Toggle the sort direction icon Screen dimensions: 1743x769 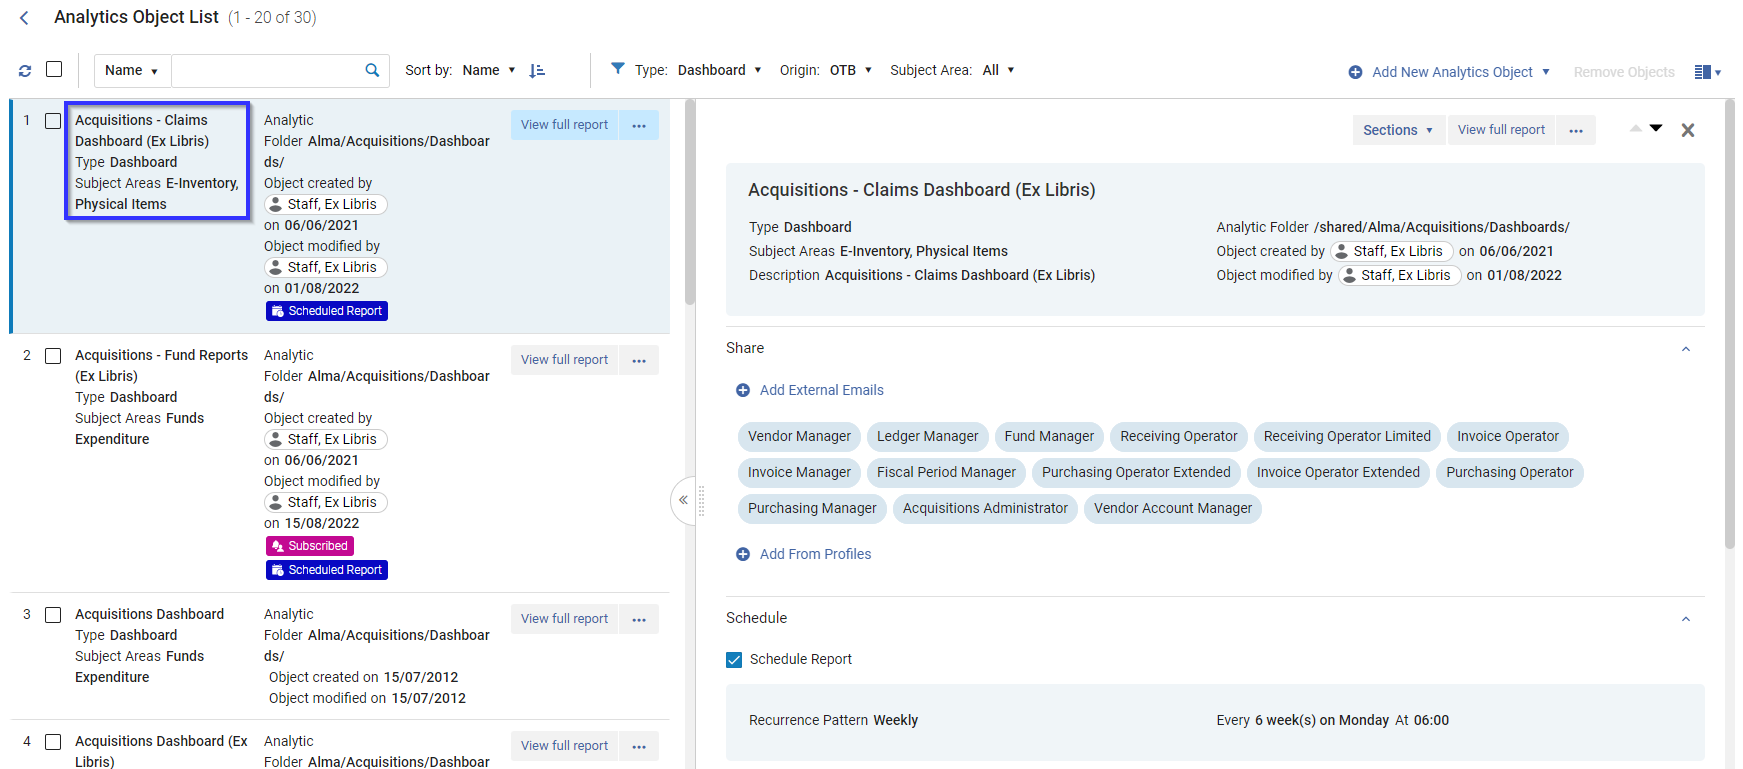click(537, 70)
